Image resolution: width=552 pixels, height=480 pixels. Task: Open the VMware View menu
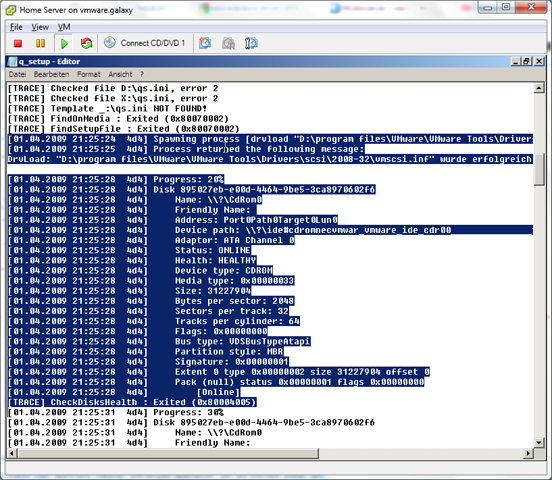40,27
